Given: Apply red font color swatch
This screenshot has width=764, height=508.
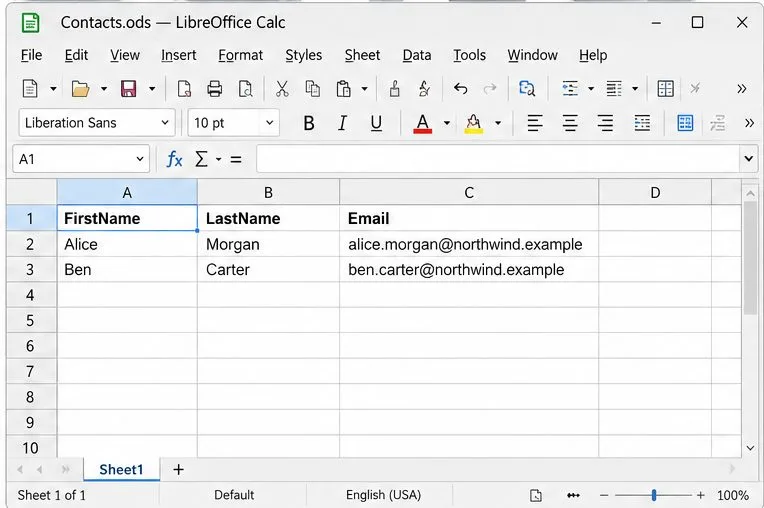Looking at the screenshot, I should pyautogui.click(x=422, y=124).
